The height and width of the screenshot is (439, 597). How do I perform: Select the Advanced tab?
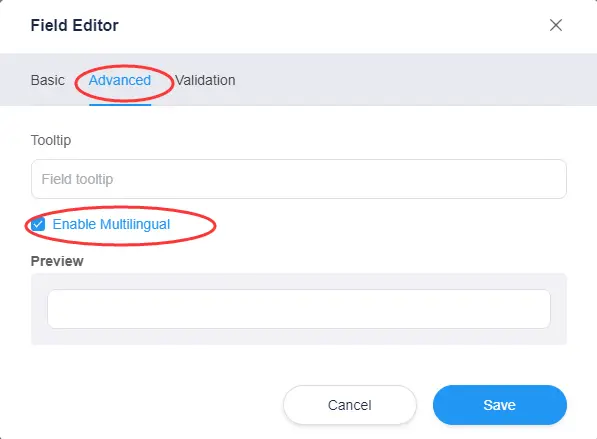tap(120, 80)
